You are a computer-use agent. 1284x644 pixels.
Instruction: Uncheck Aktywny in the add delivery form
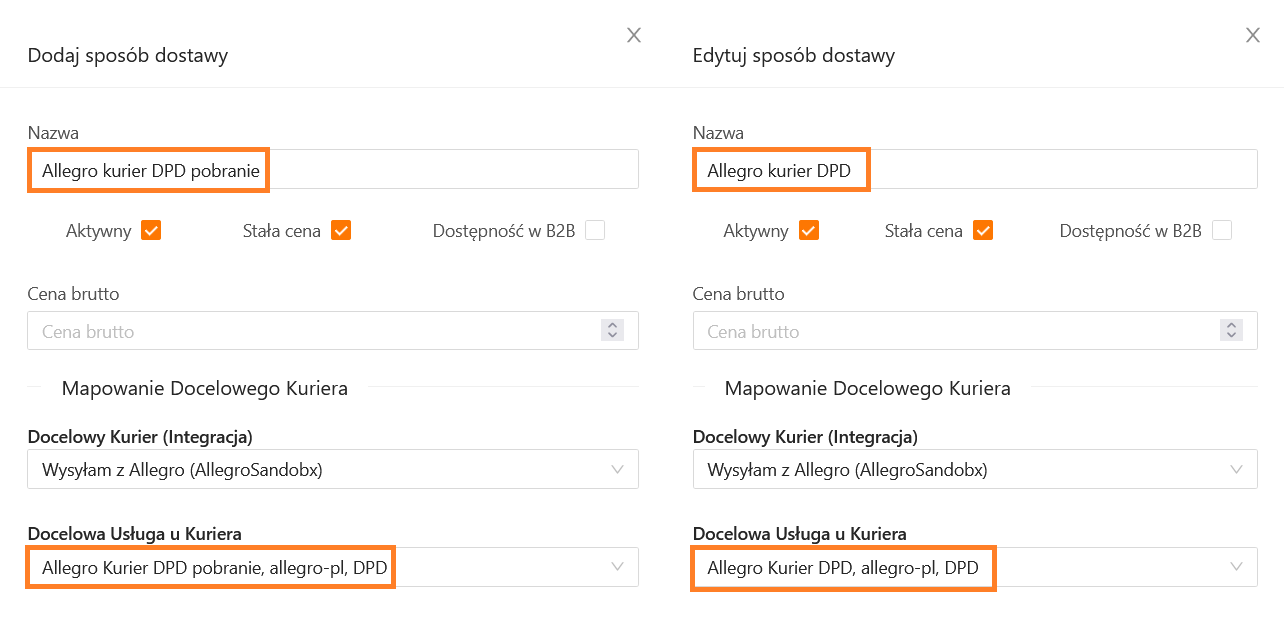coord(151,231)
